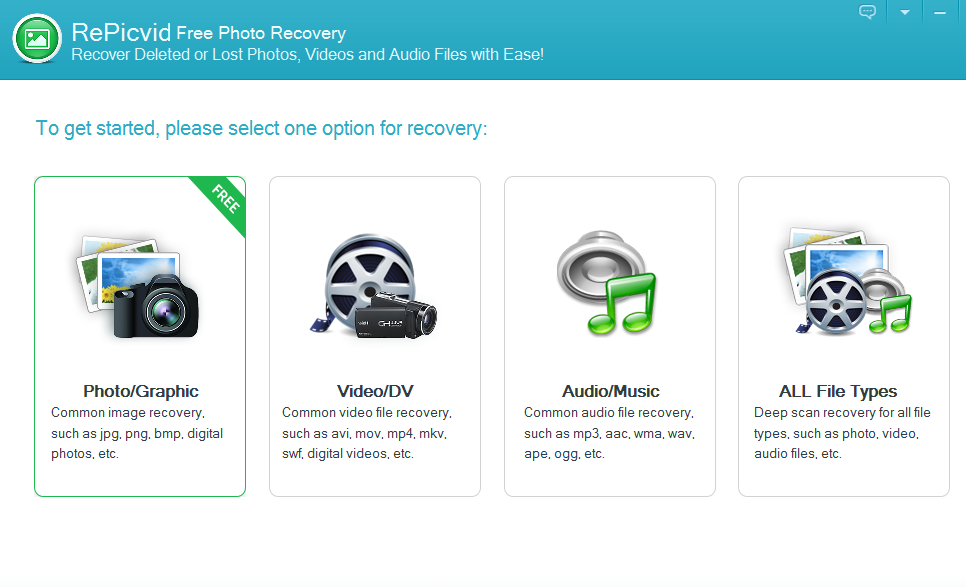The height and width of the screenshot is (587, 966).
Task: Click the Recover Deleted or Lost Photos tagline
Action: click(x=307, y=55)
